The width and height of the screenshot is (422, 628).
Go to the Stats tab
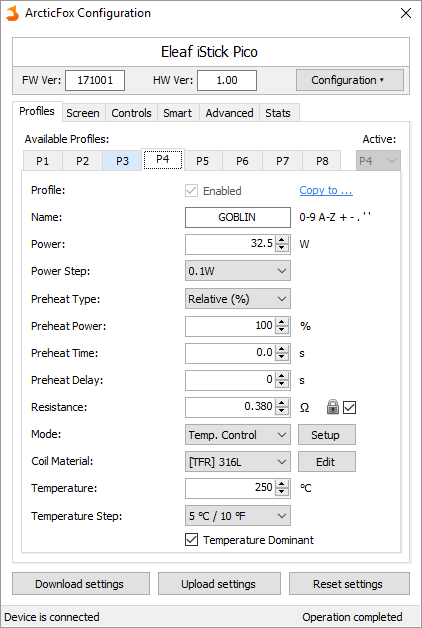point(278,113)
